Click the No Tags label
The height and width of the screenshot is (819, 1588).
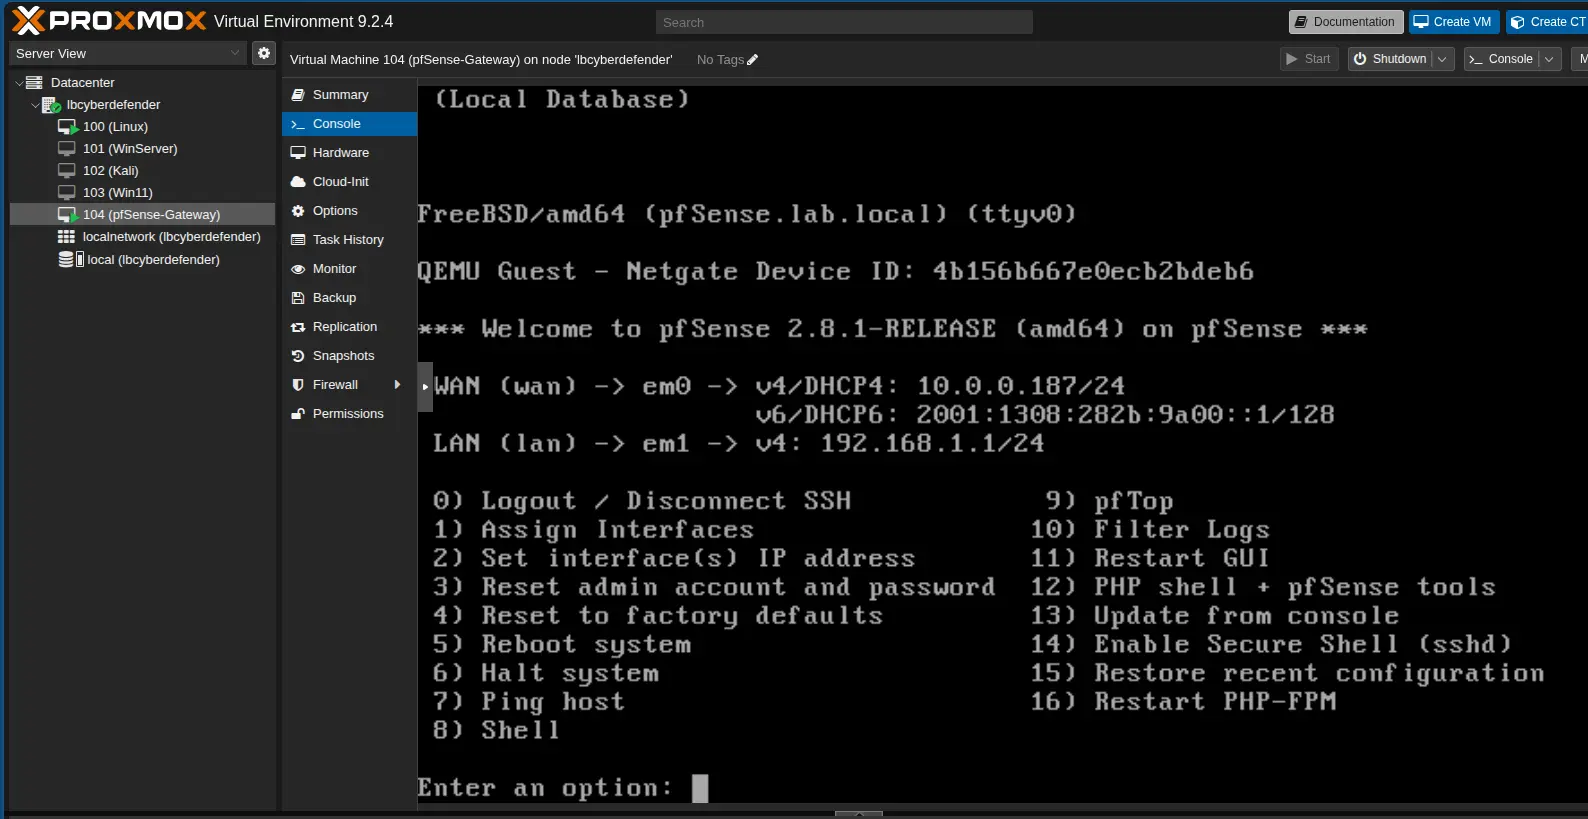pyautogui.click(x=720, y=60)
